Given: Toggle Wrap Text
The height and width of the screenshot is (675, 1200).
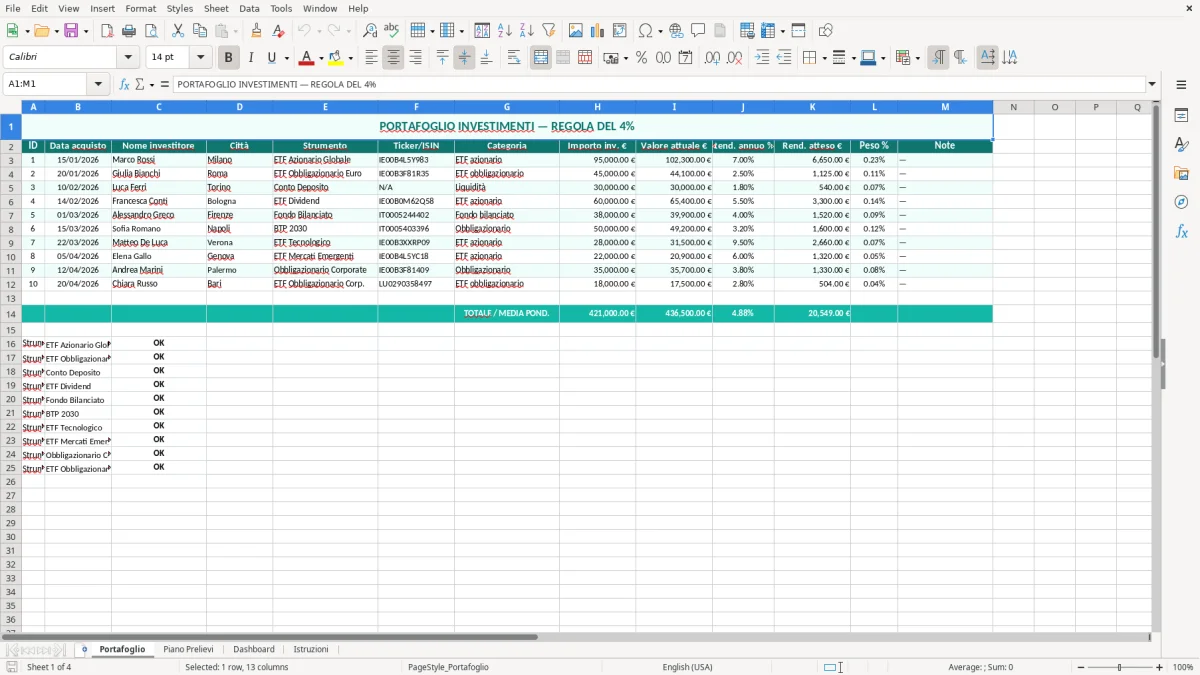Looking at the screenshot, I should 514,58.
